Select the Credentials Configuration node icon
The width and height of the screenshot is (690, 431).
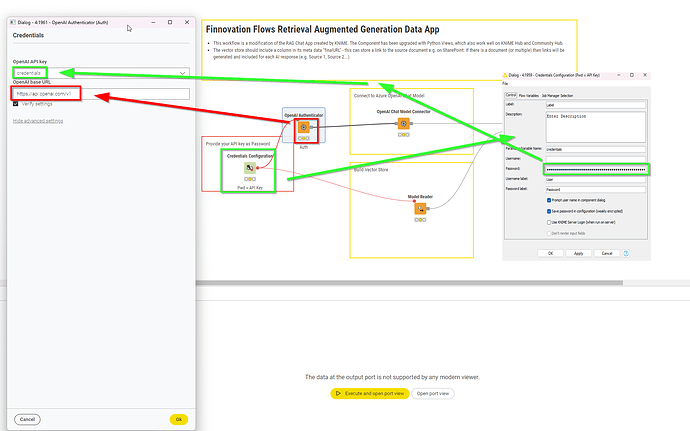click(250, 168)
